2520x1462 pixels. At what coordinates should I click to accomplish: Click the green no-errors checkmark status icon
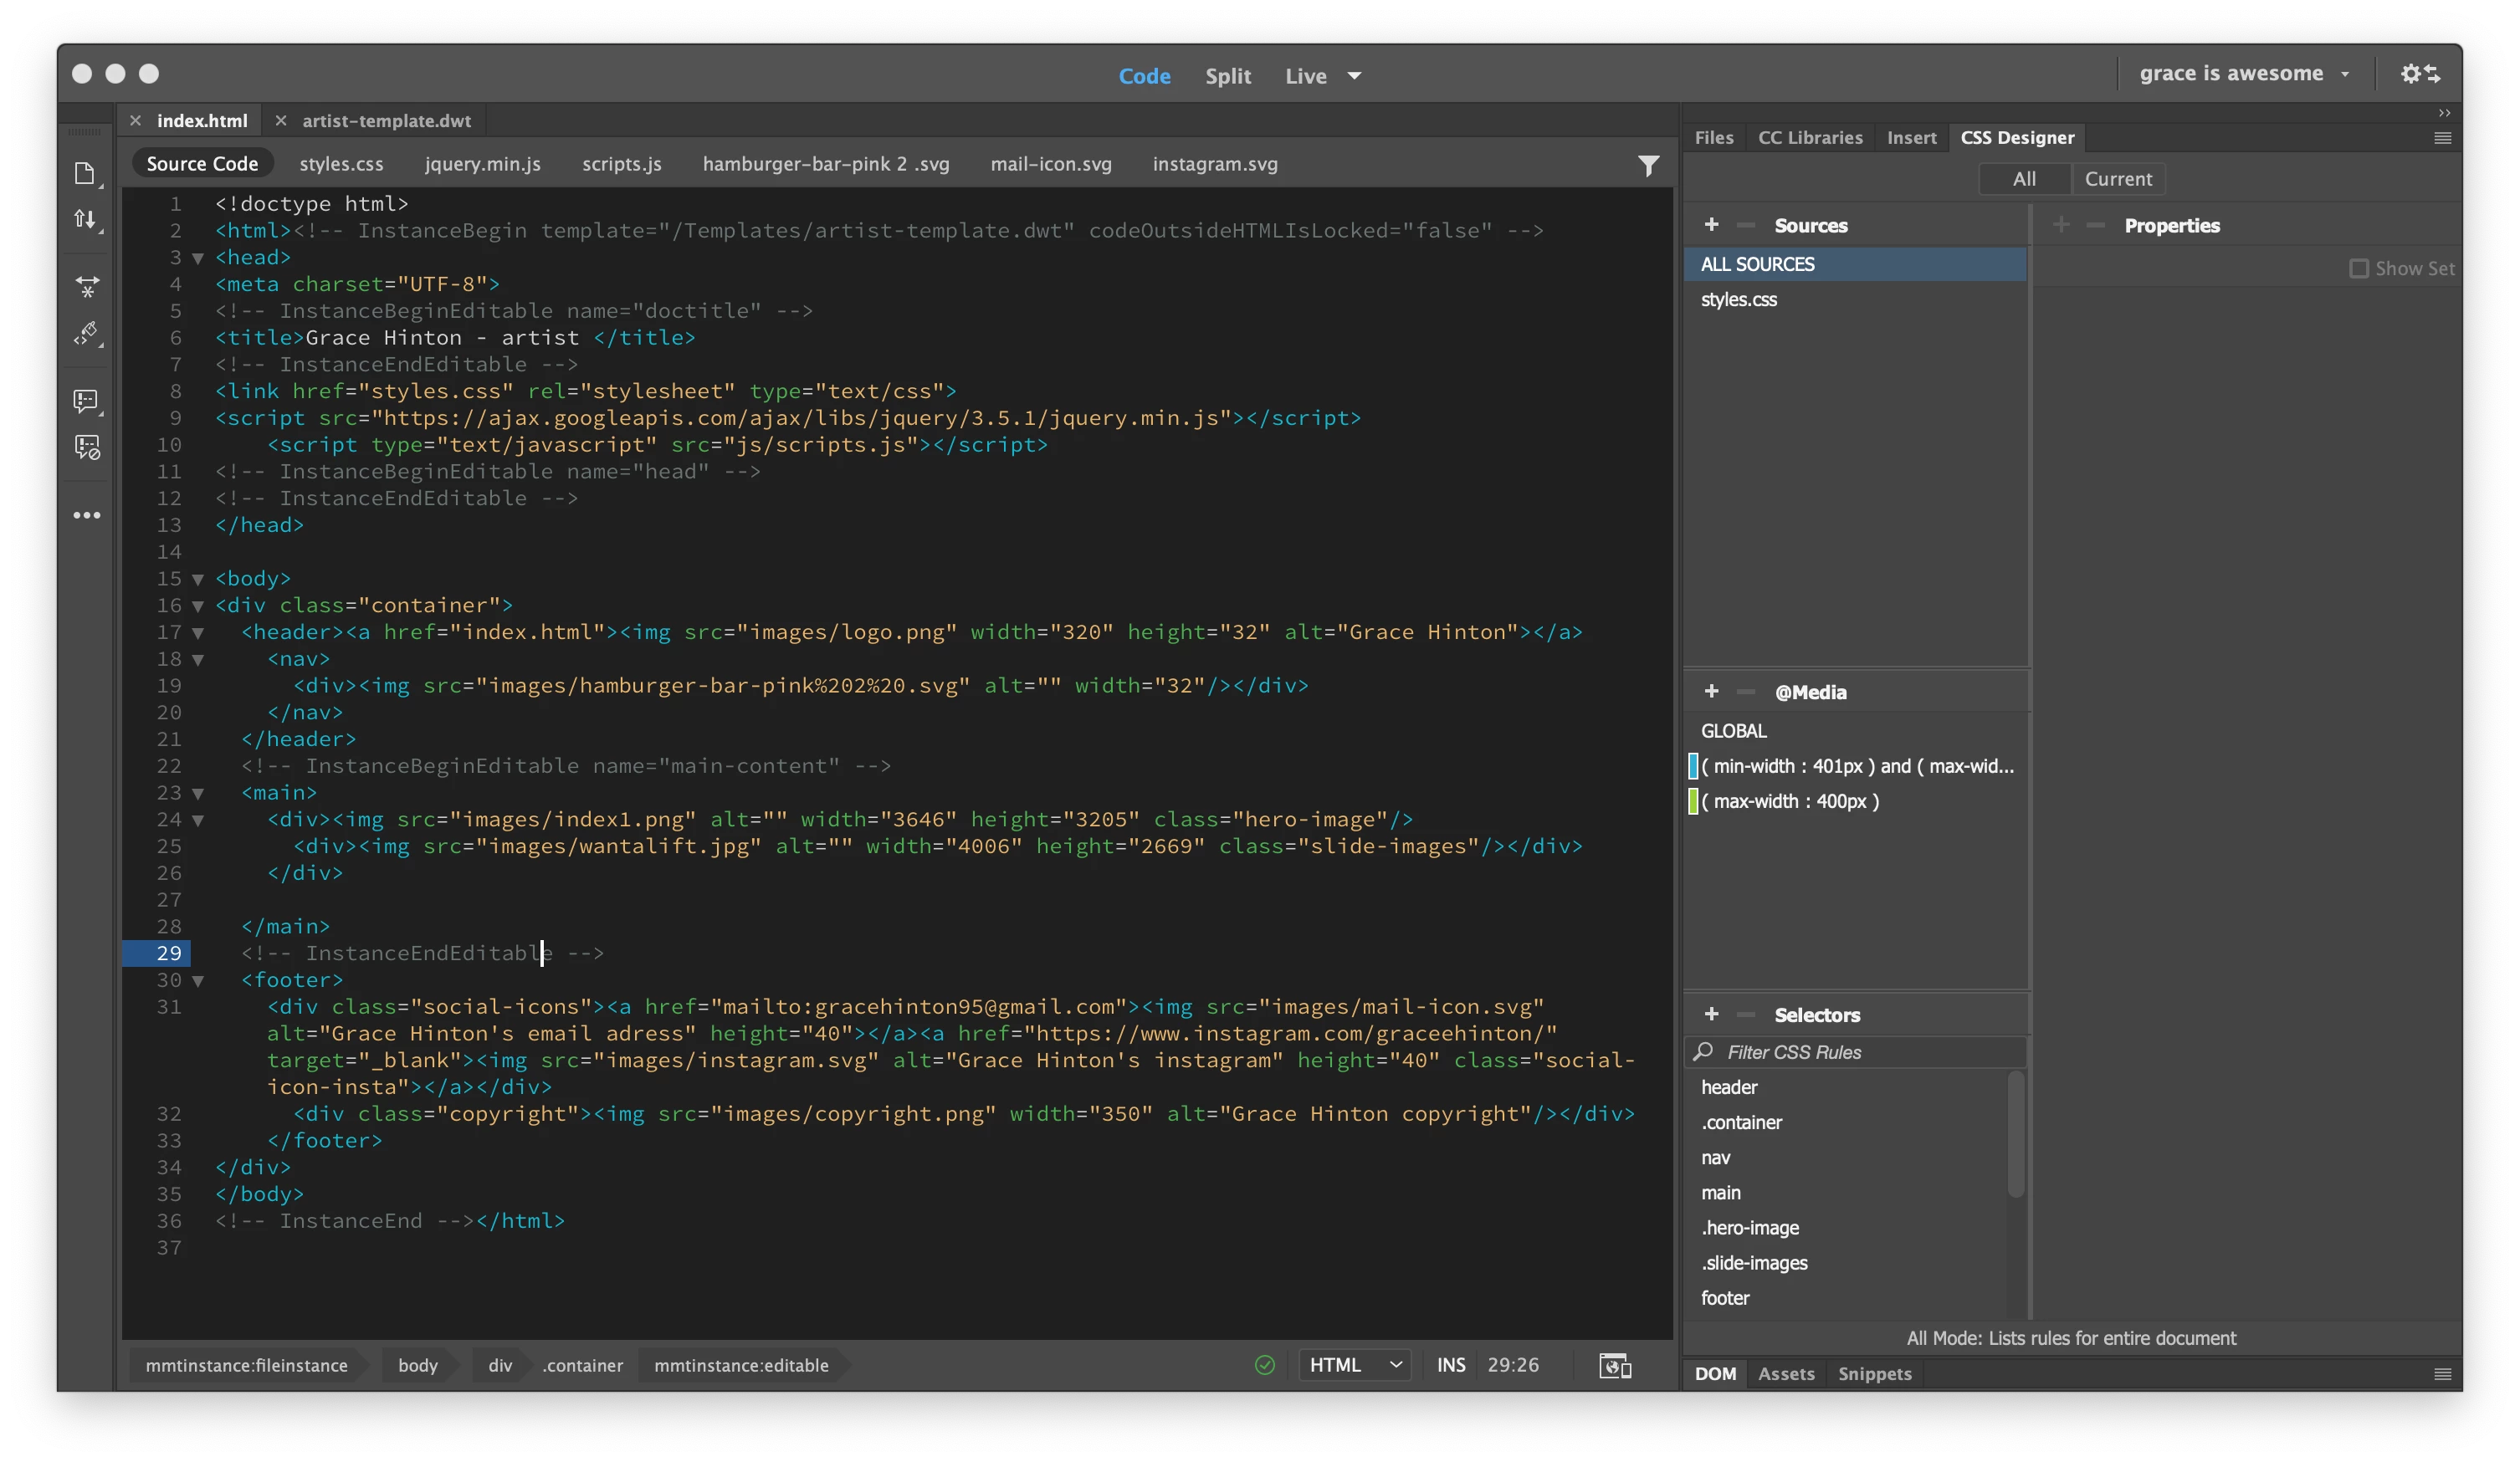coord(1264,1365)
